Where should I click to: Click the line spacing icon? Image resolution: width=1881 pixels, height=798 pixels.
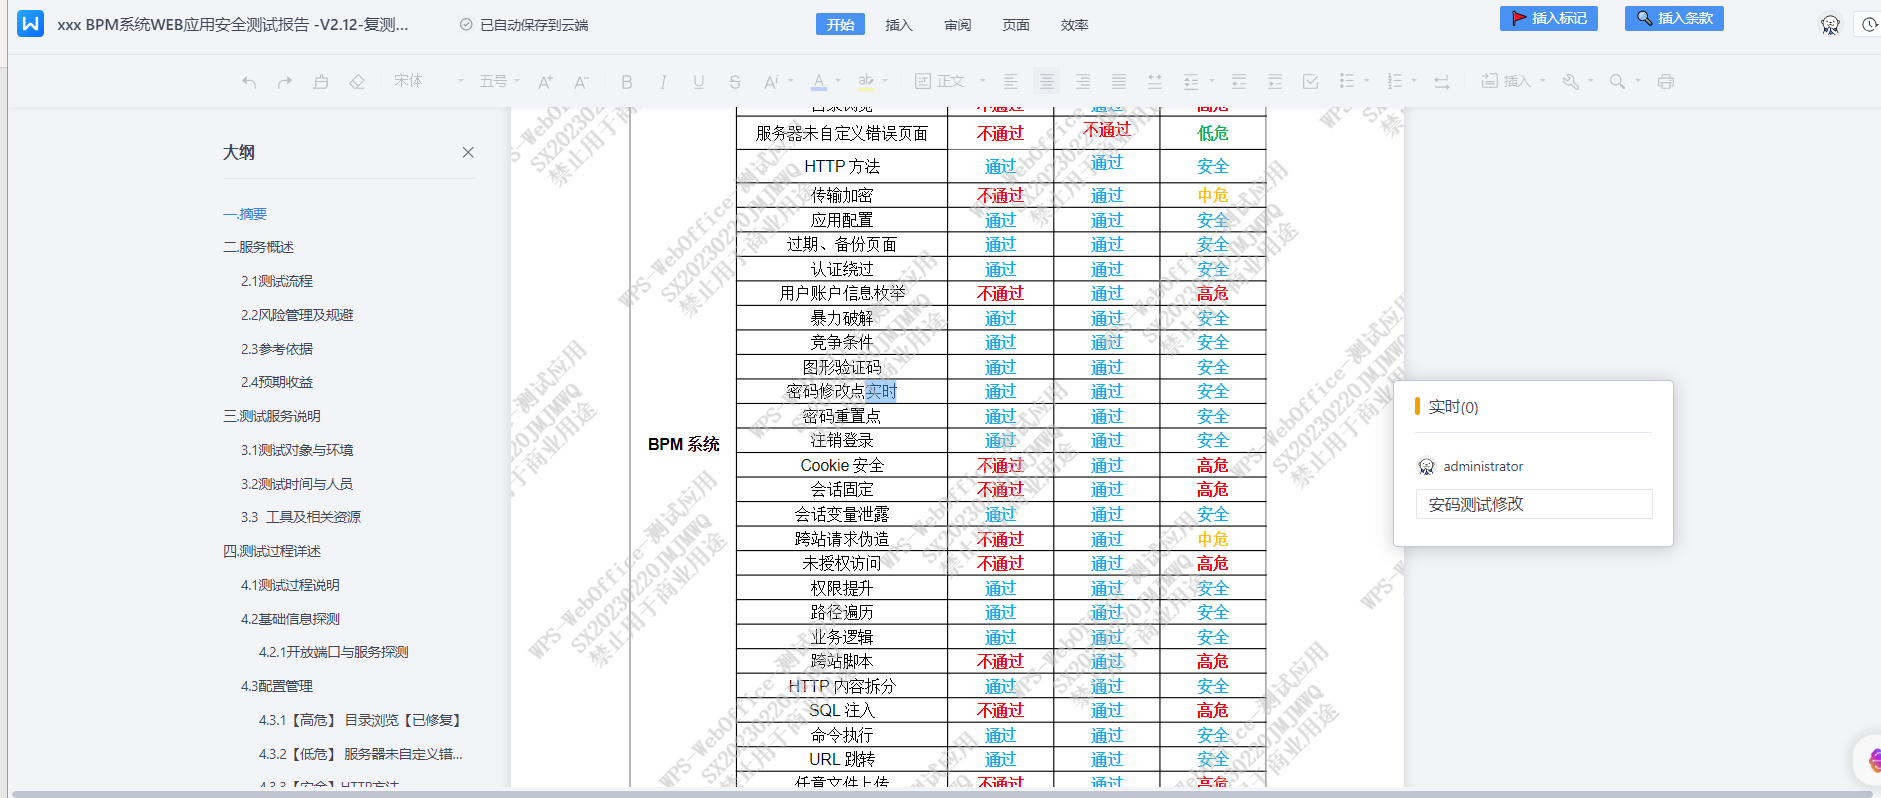coord(1191,82)
